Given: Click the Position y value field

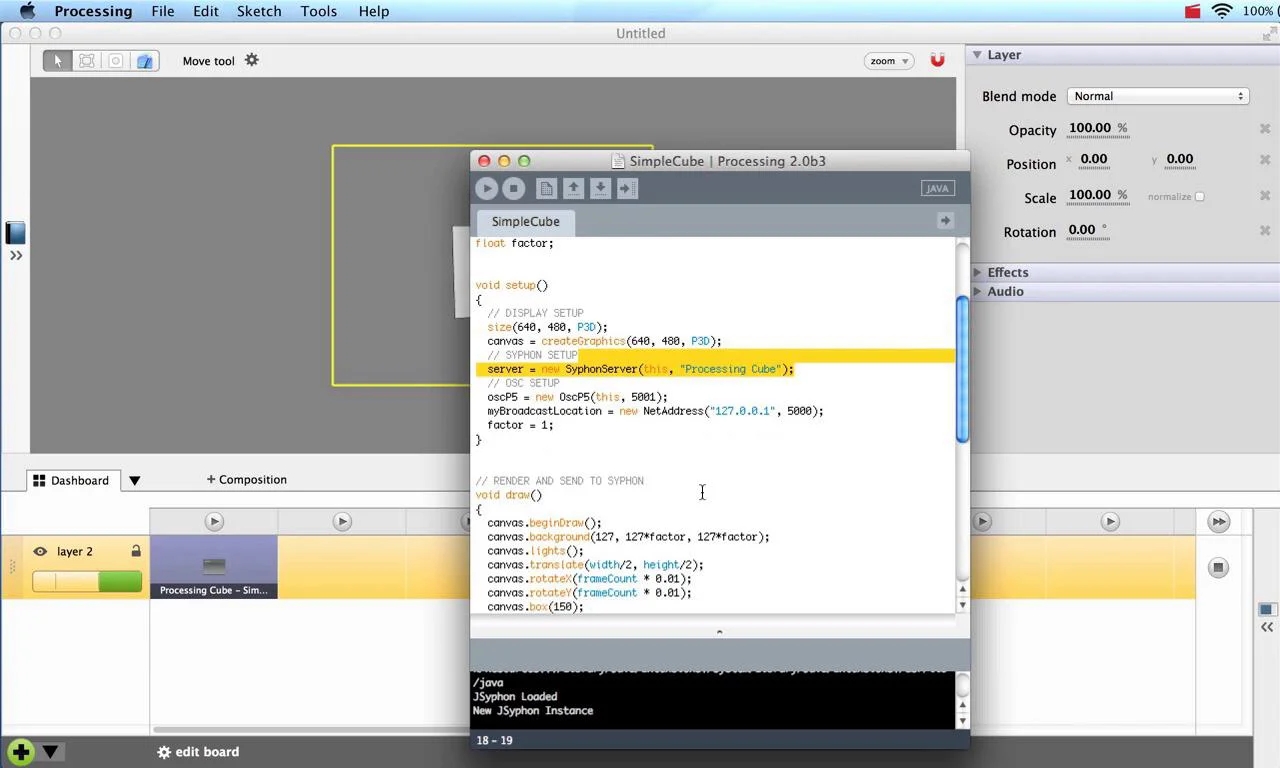Looking at the screenshot, I should point(1180,159).
